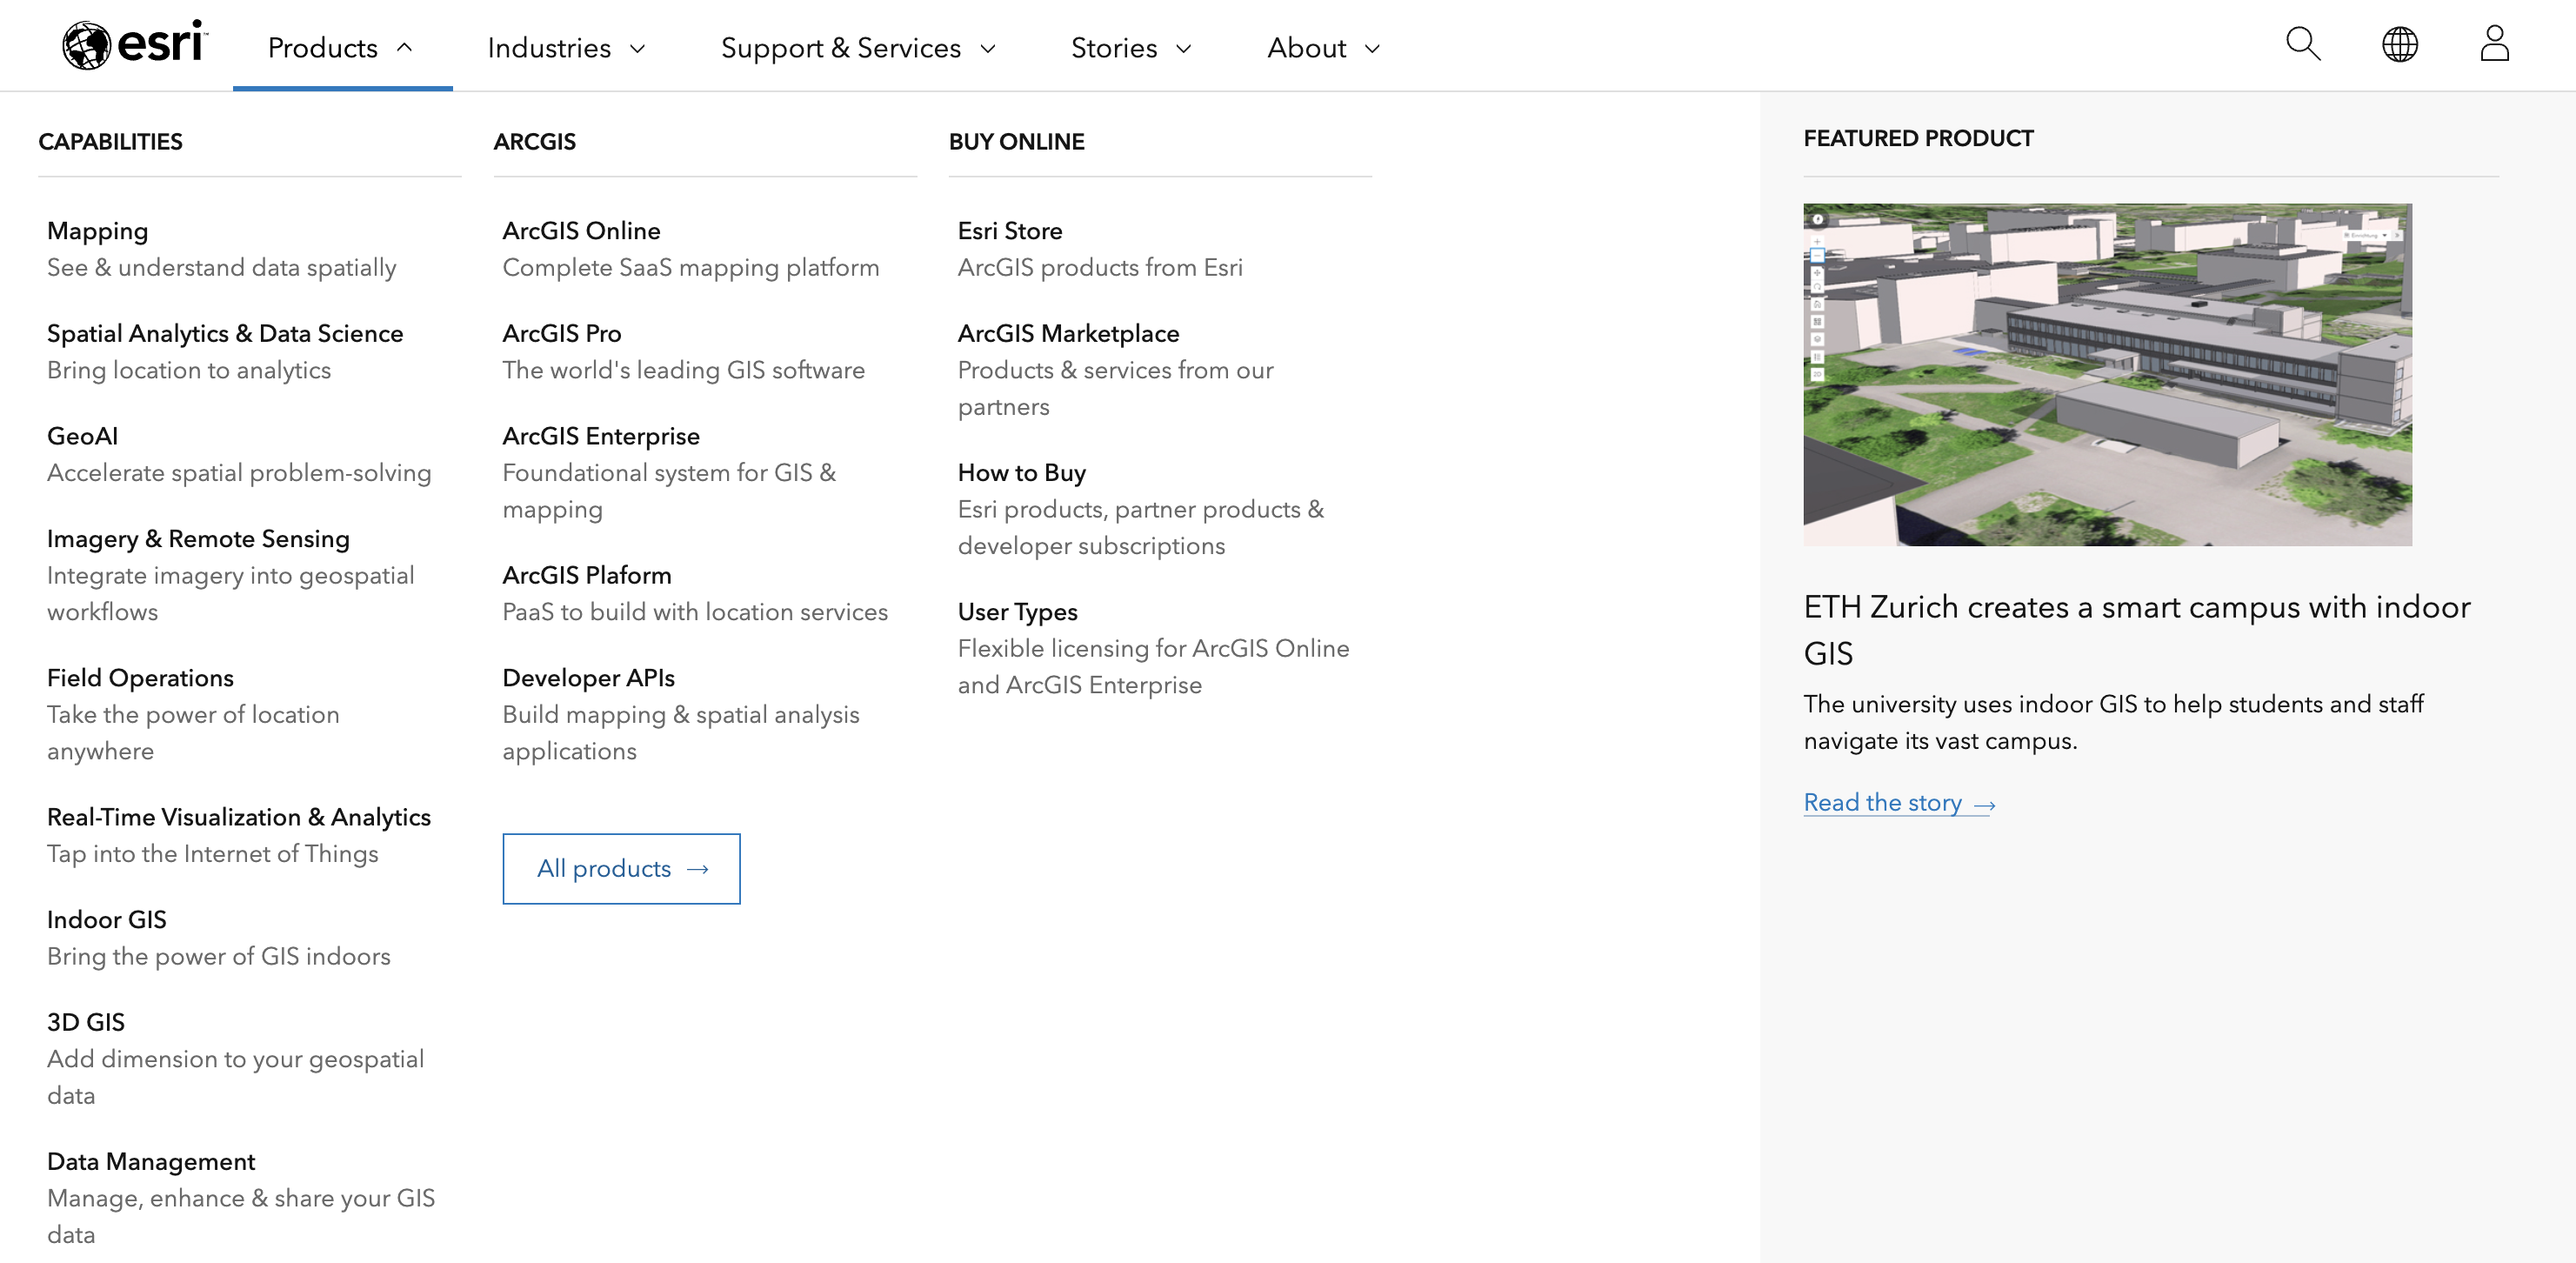The width and height of the screenshot is (2576, 1263).
Task: Select the pan tool on the map
Action: tap(1818, 274)
